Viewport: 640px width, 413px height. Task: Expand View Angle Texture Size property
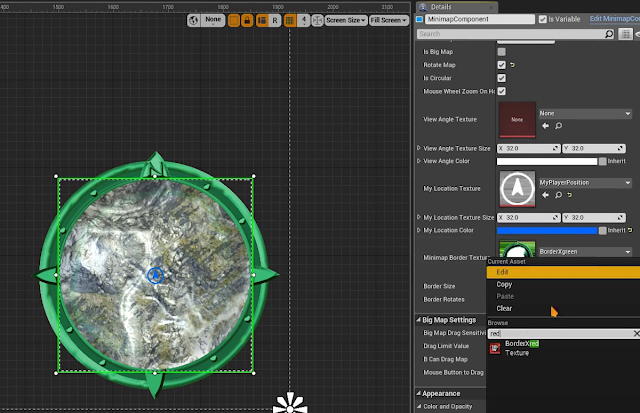418,148
